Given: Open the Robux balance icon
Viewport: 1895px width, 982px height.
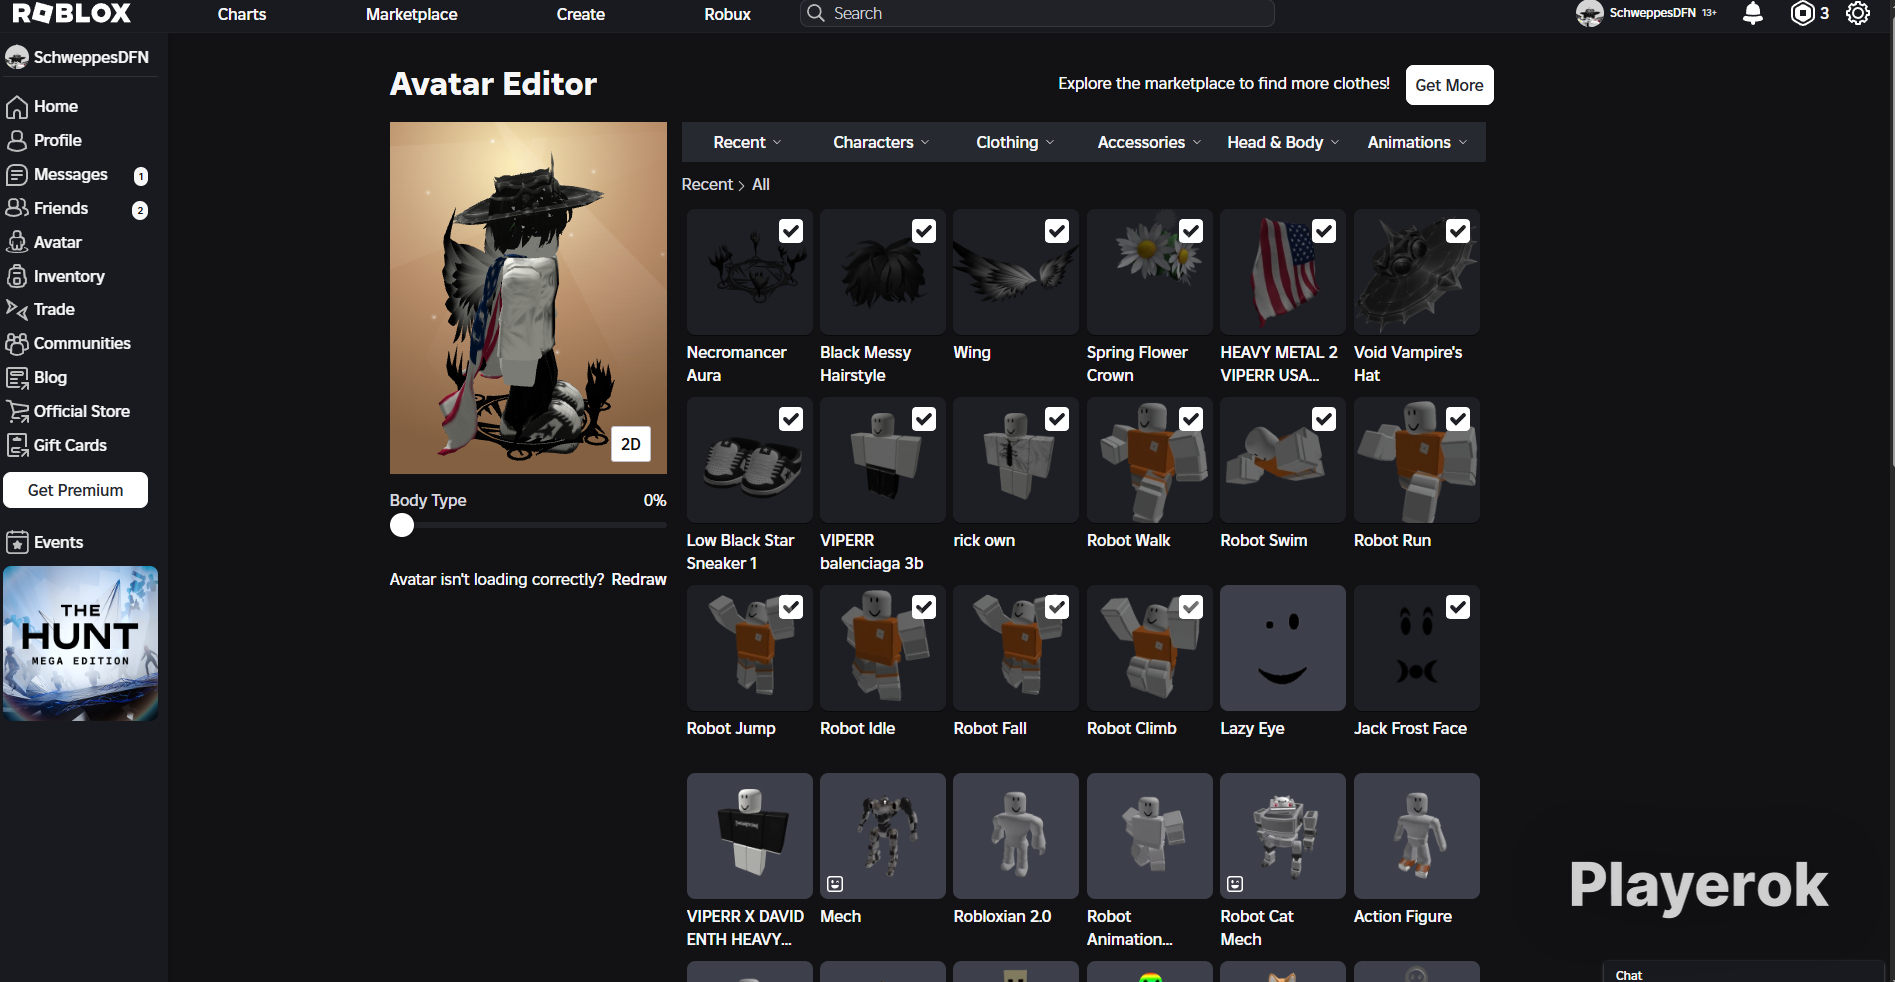Looking at the screenshot, I should pyautogui.click(x=1802, y=13).
